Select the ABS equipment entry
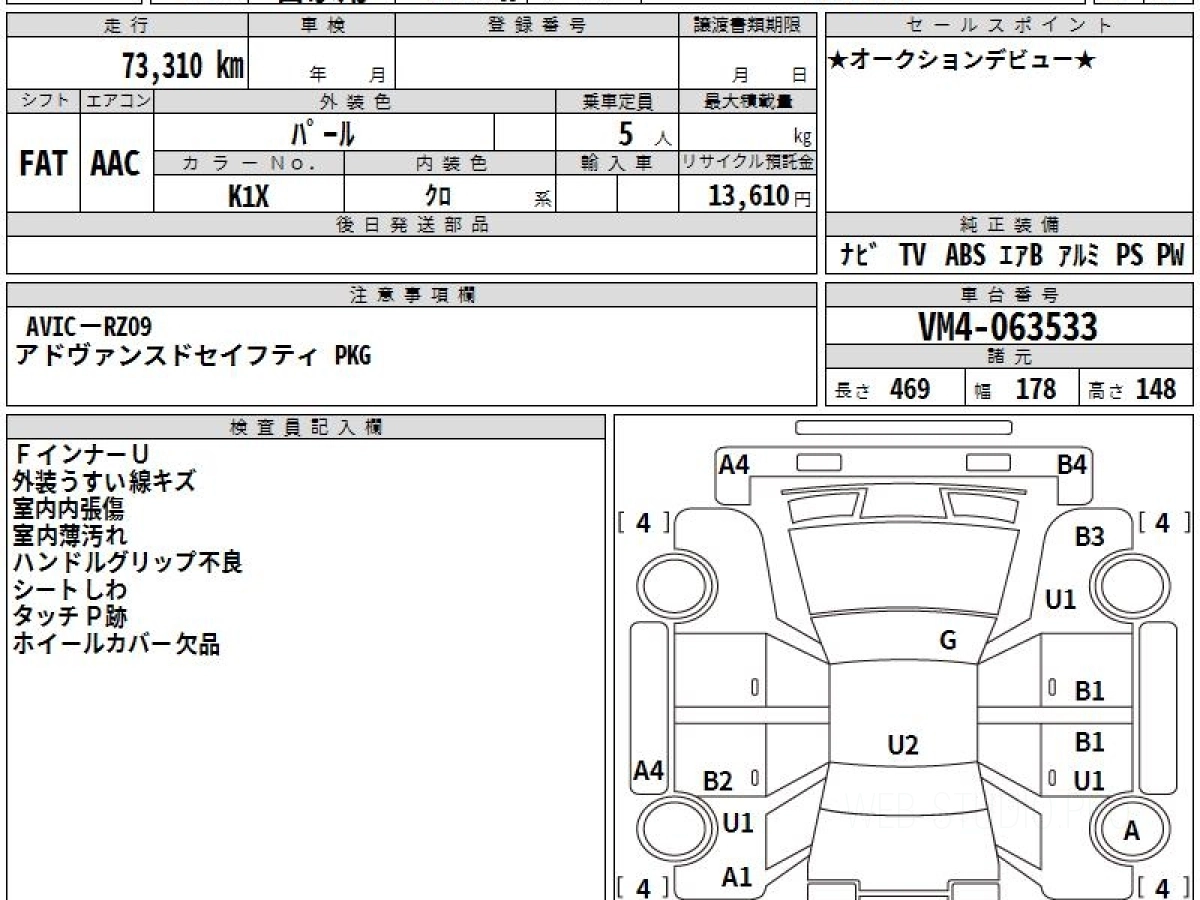Screen dimensions: 1200x900 (x=965, y=255)
